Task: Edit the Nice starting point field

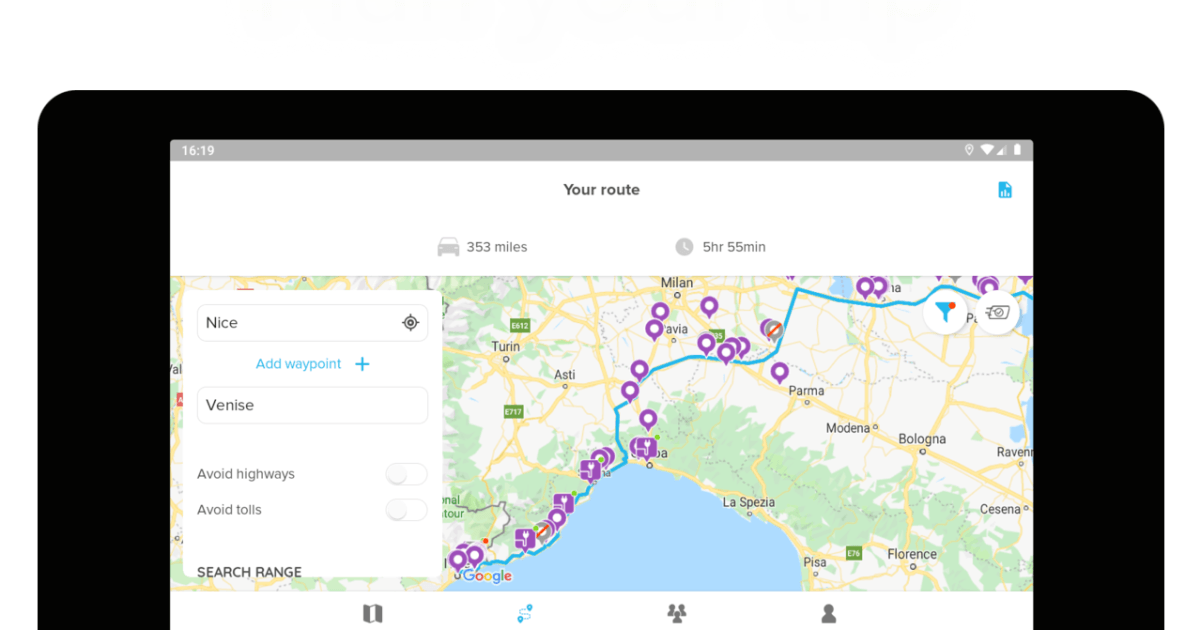Action: [x=295, y=323]
